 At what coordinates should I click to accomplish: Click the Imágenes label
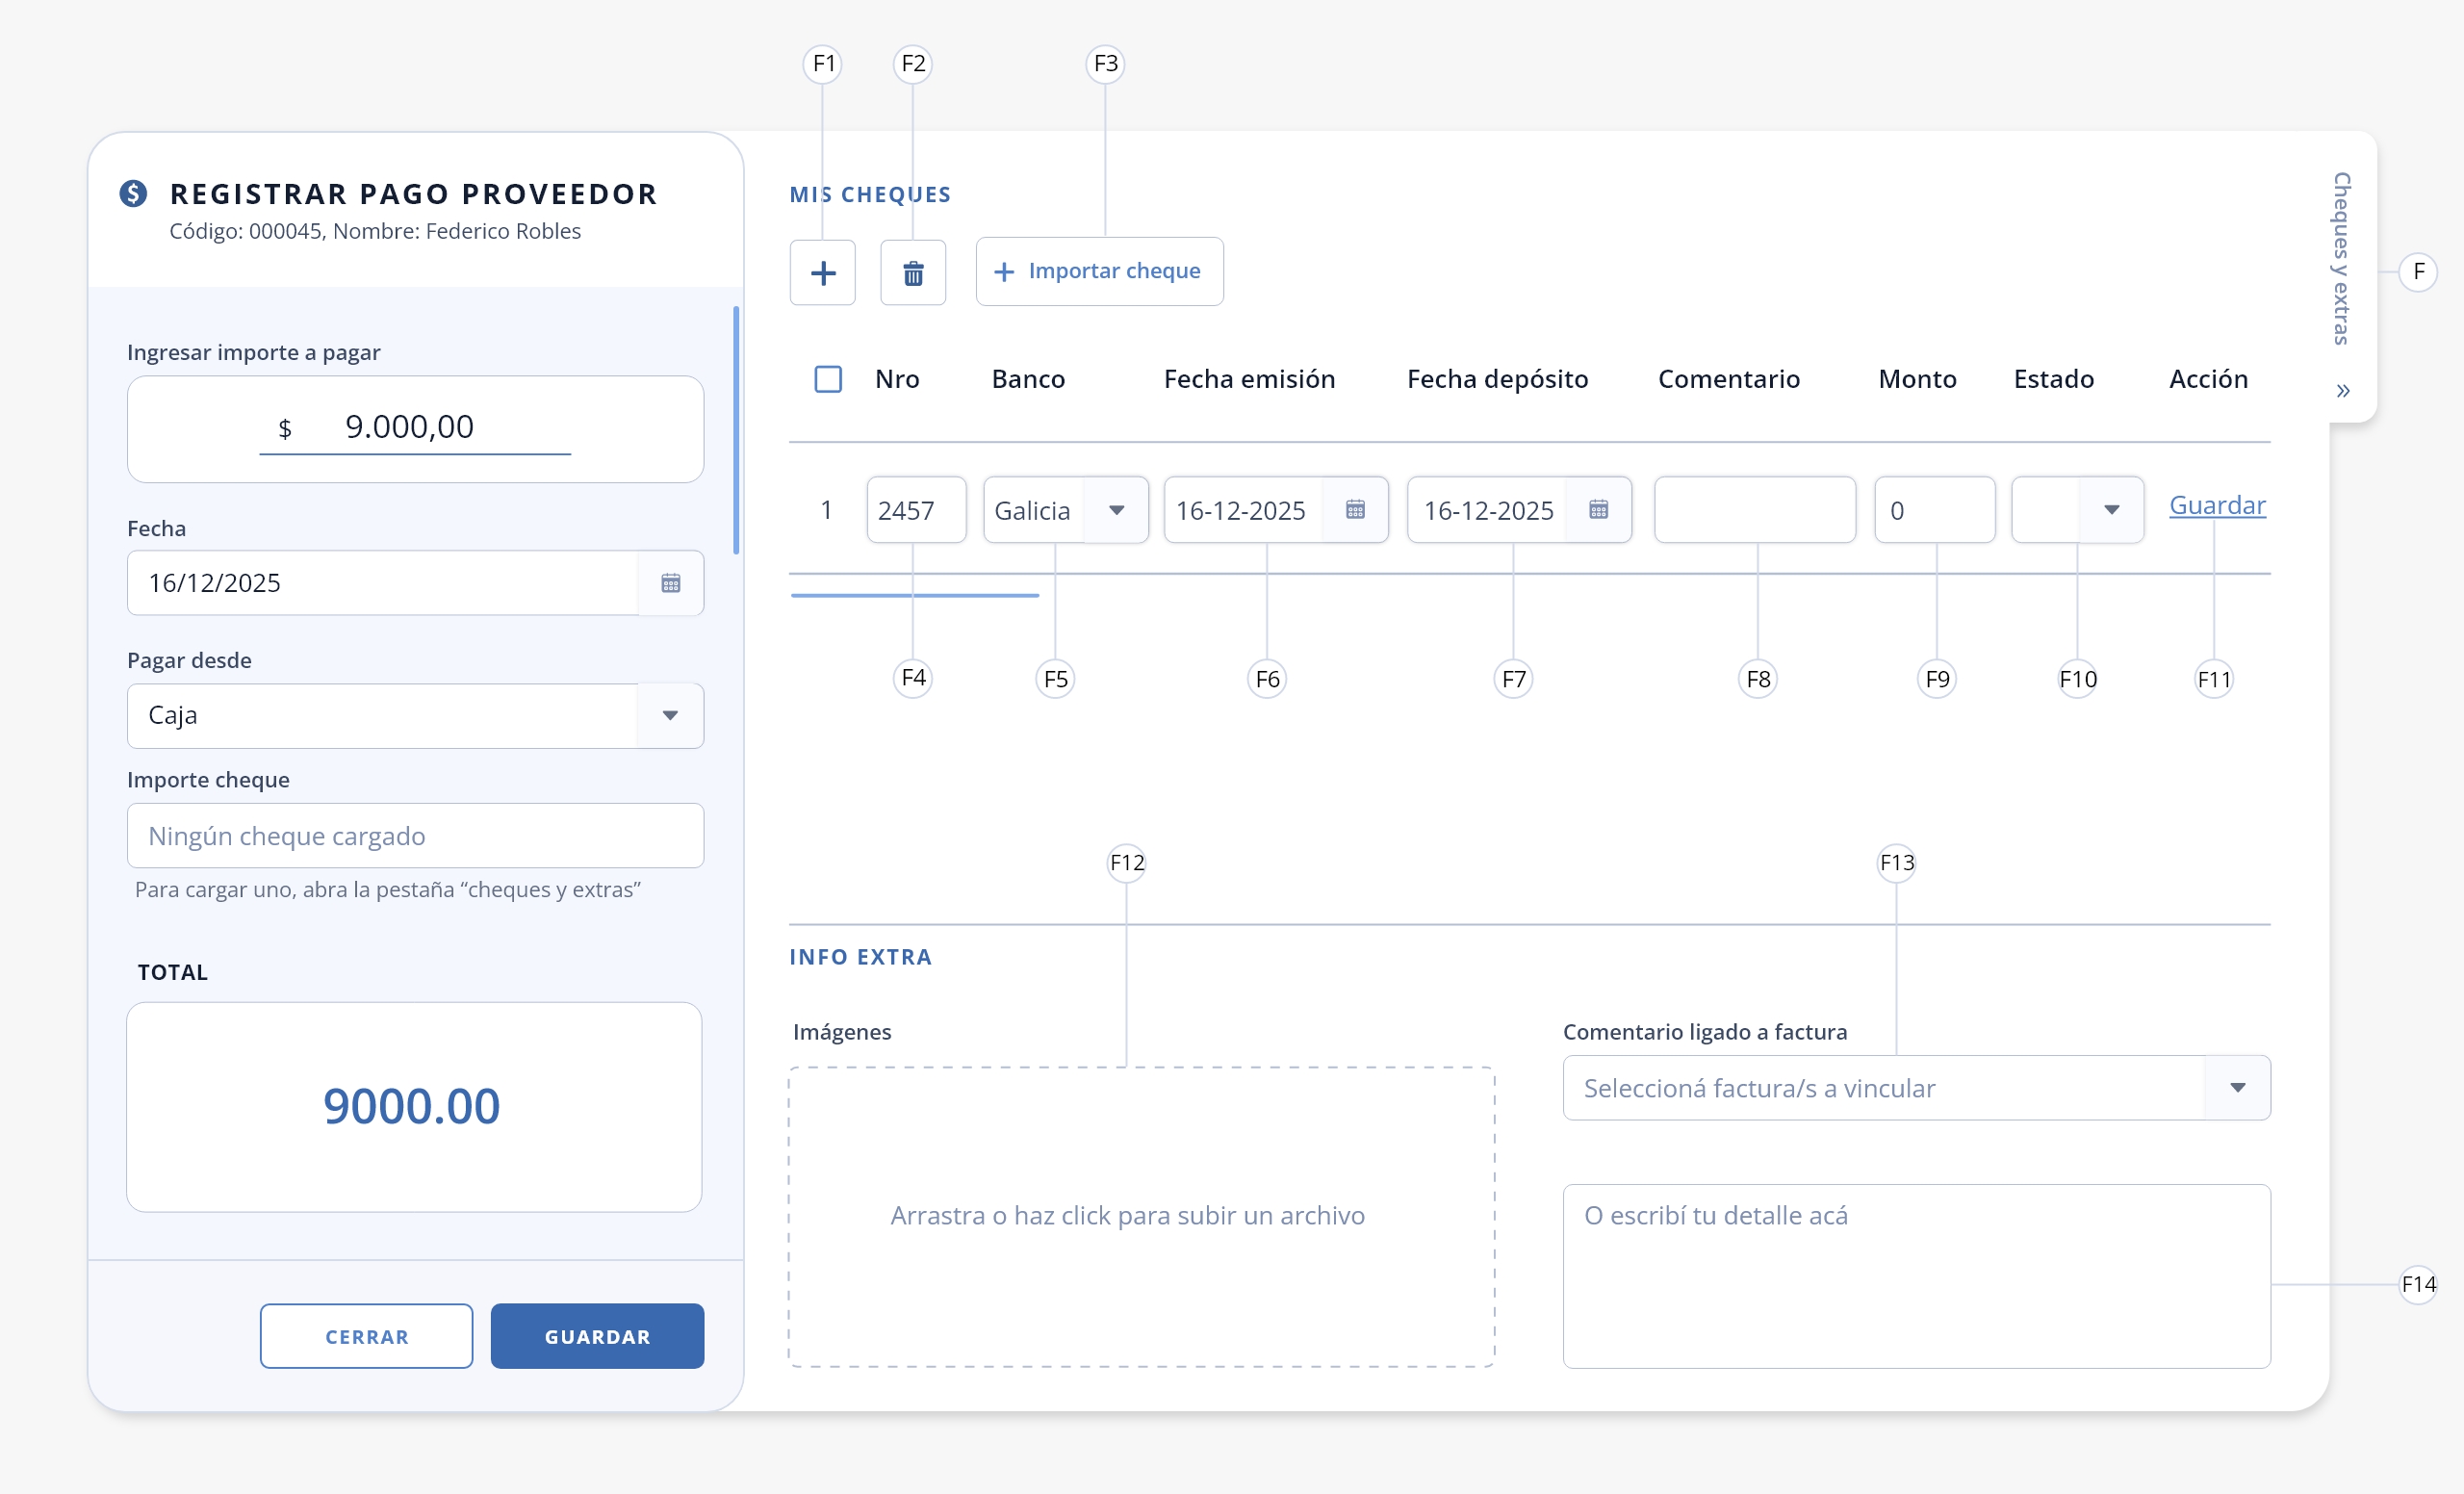(x=842, y=1032)
